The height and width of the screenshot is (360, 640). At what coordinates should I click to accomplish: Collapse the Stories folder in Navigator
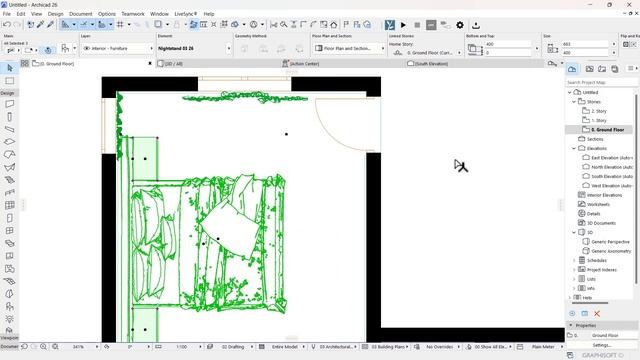(x=574, y=102)
